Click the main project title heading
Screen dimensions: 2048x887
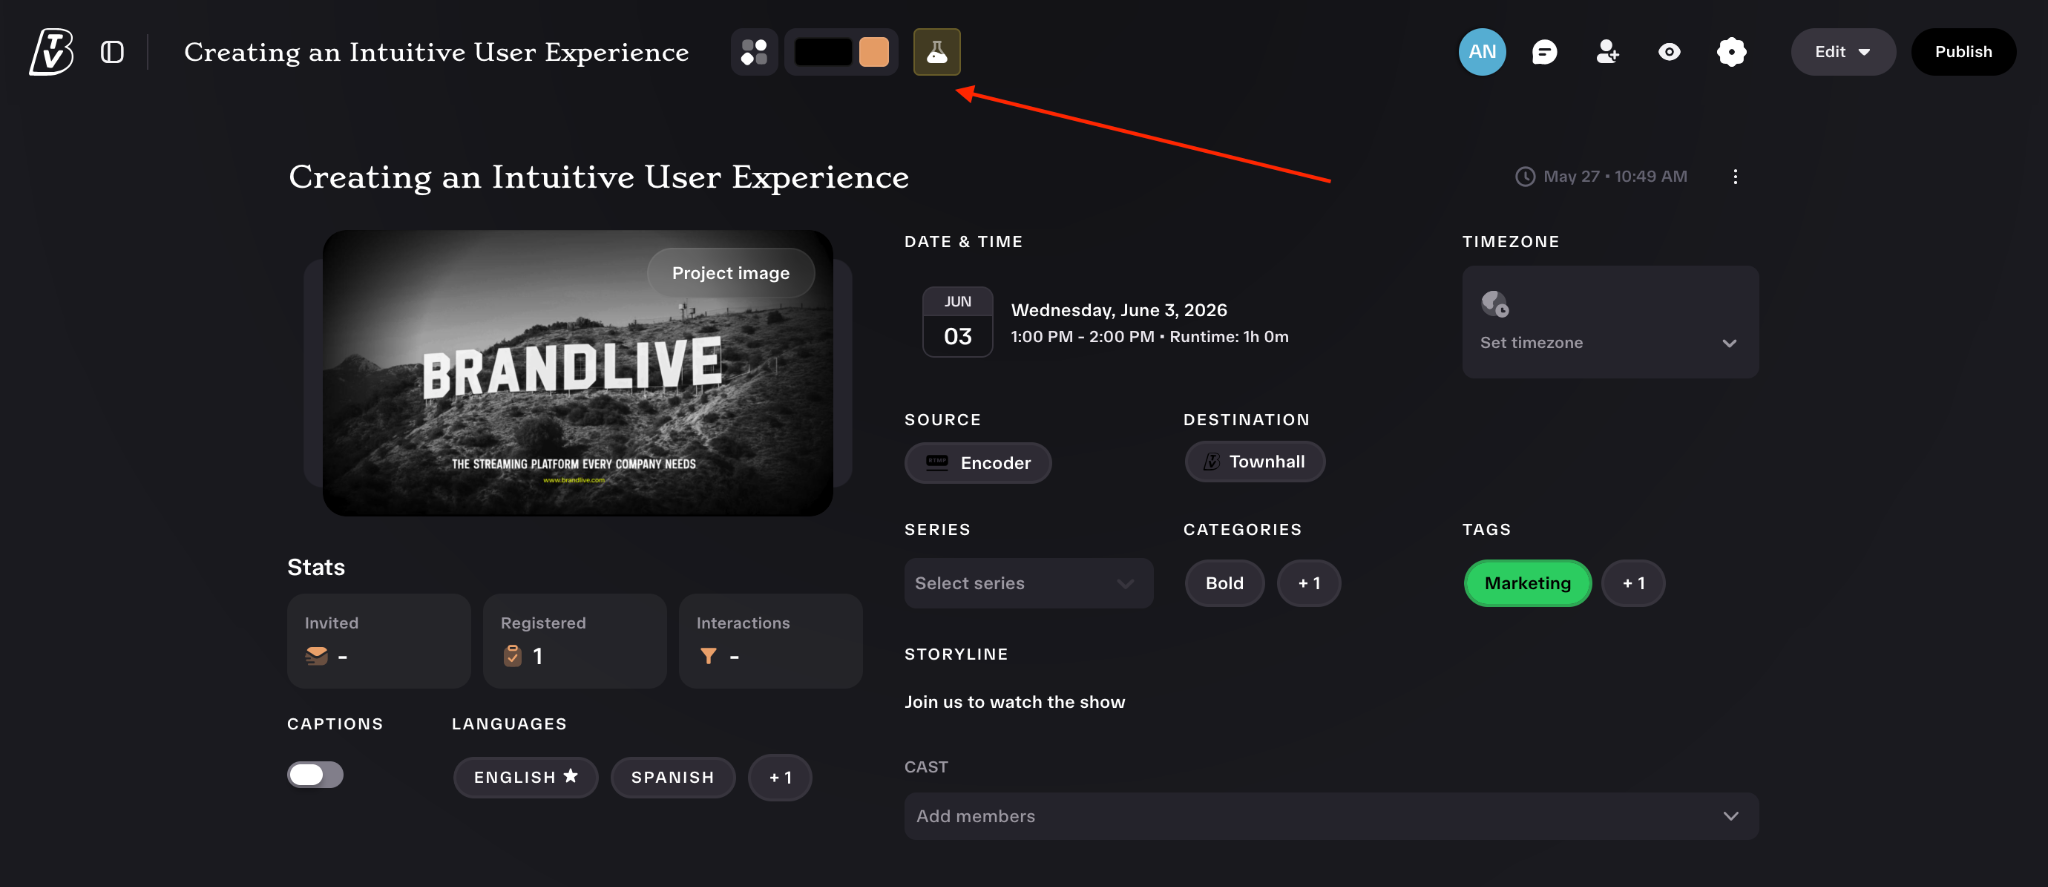point(599,177)
